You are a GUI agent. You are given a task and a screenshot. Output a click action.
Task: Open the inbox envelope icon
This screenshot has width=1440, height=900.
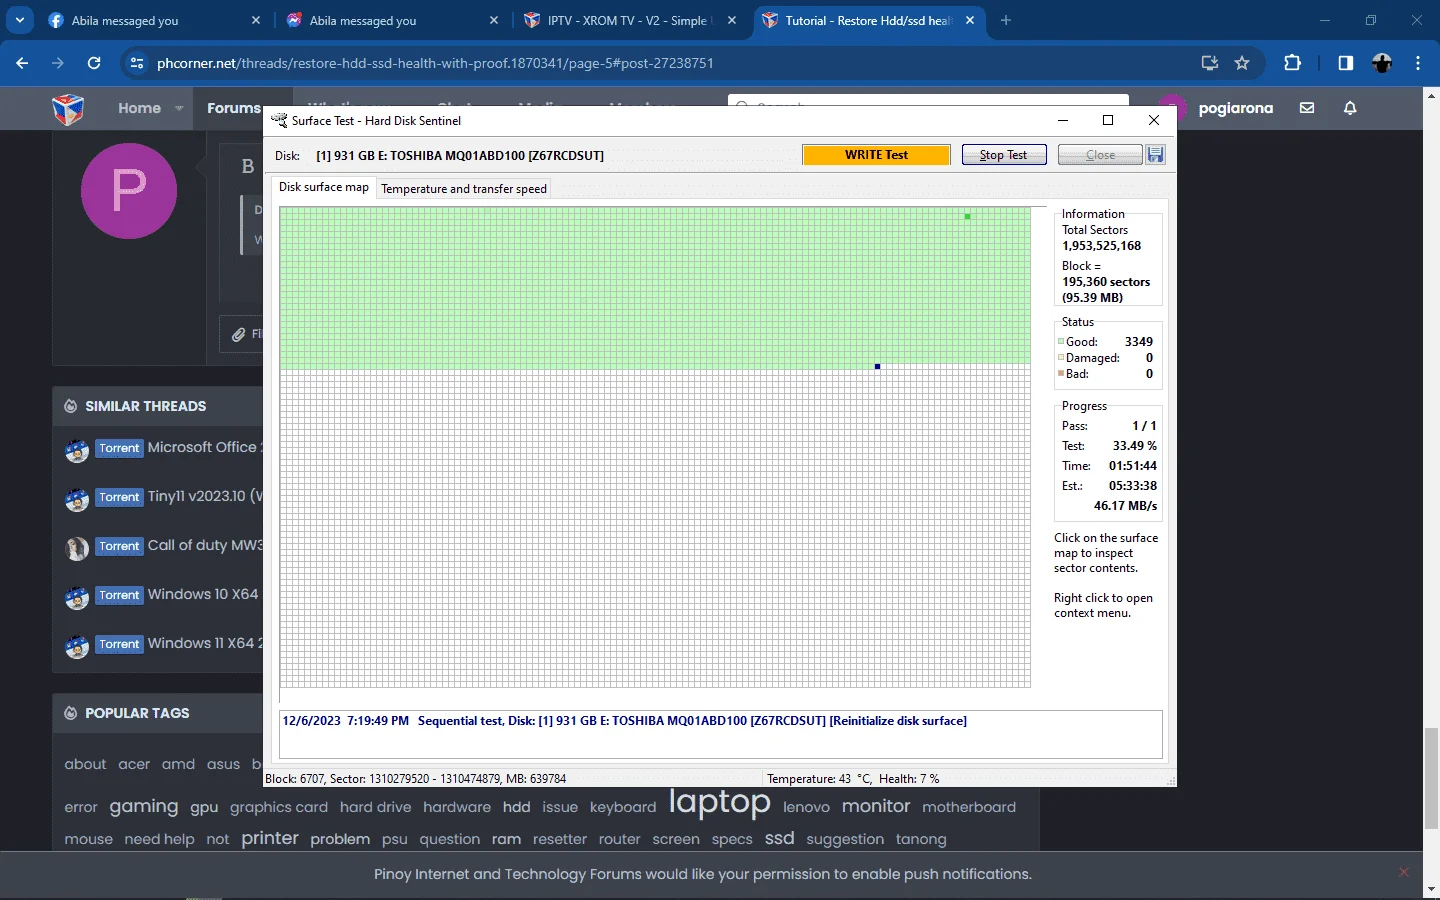[1307, 108]
